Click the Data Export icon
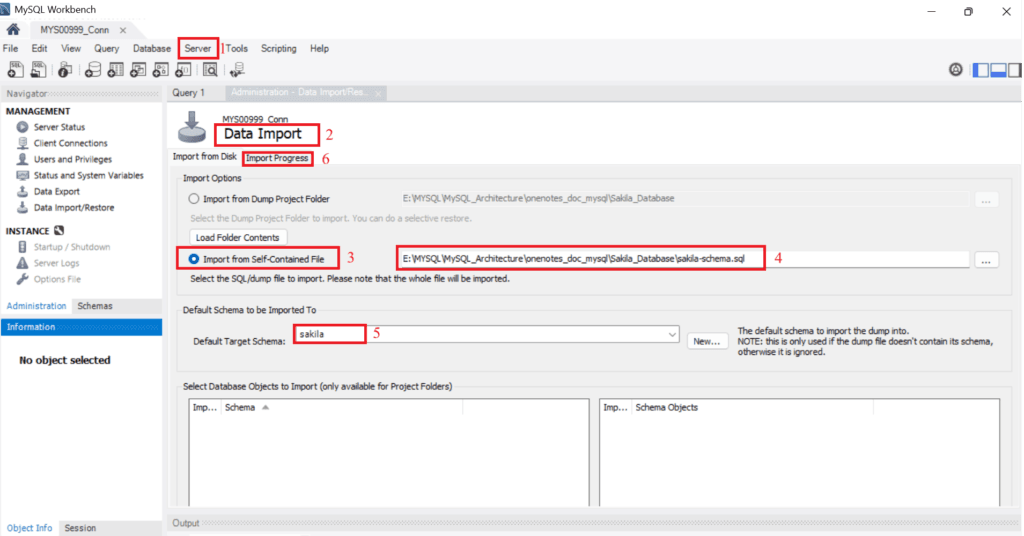 point(22,191)
